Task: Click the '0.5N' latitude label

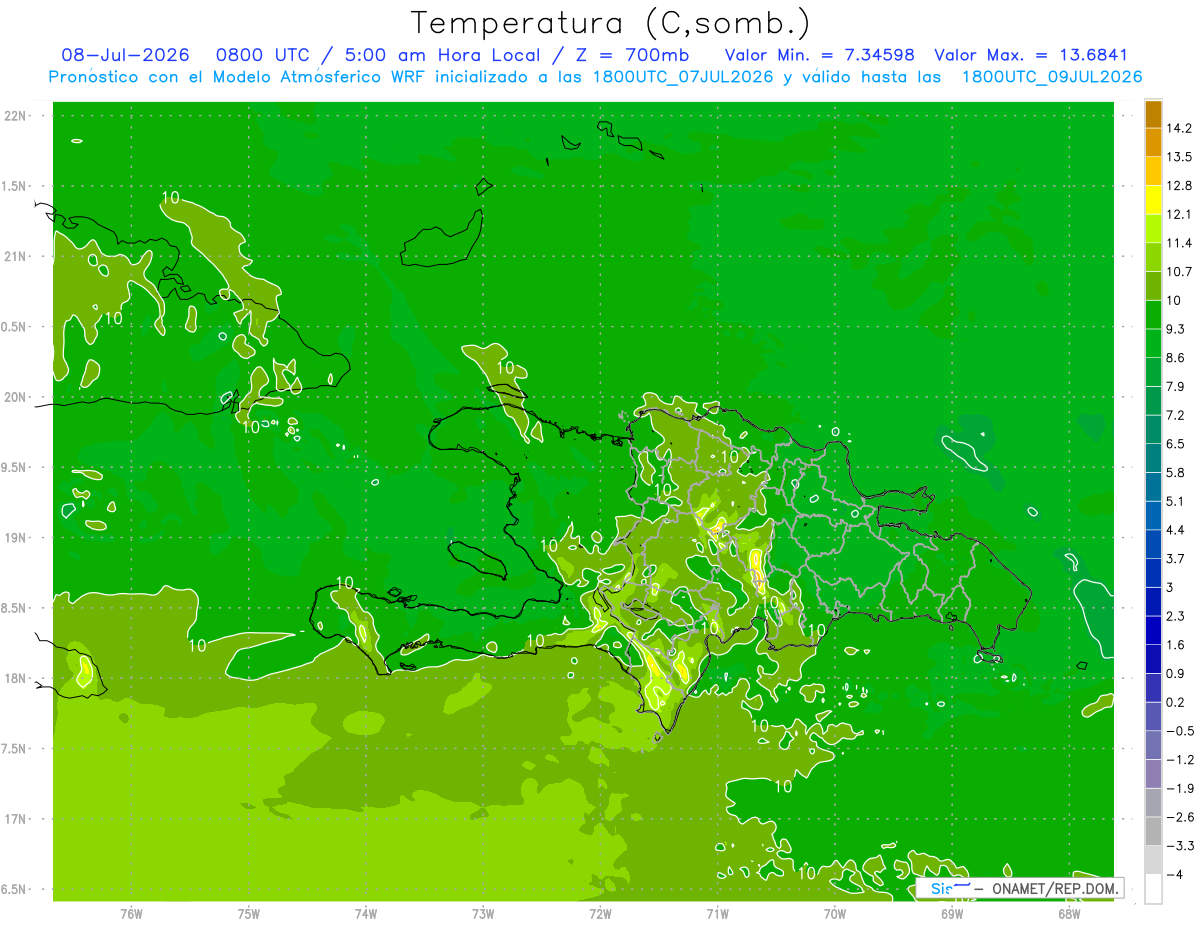Action: click(x=14, y=327)
